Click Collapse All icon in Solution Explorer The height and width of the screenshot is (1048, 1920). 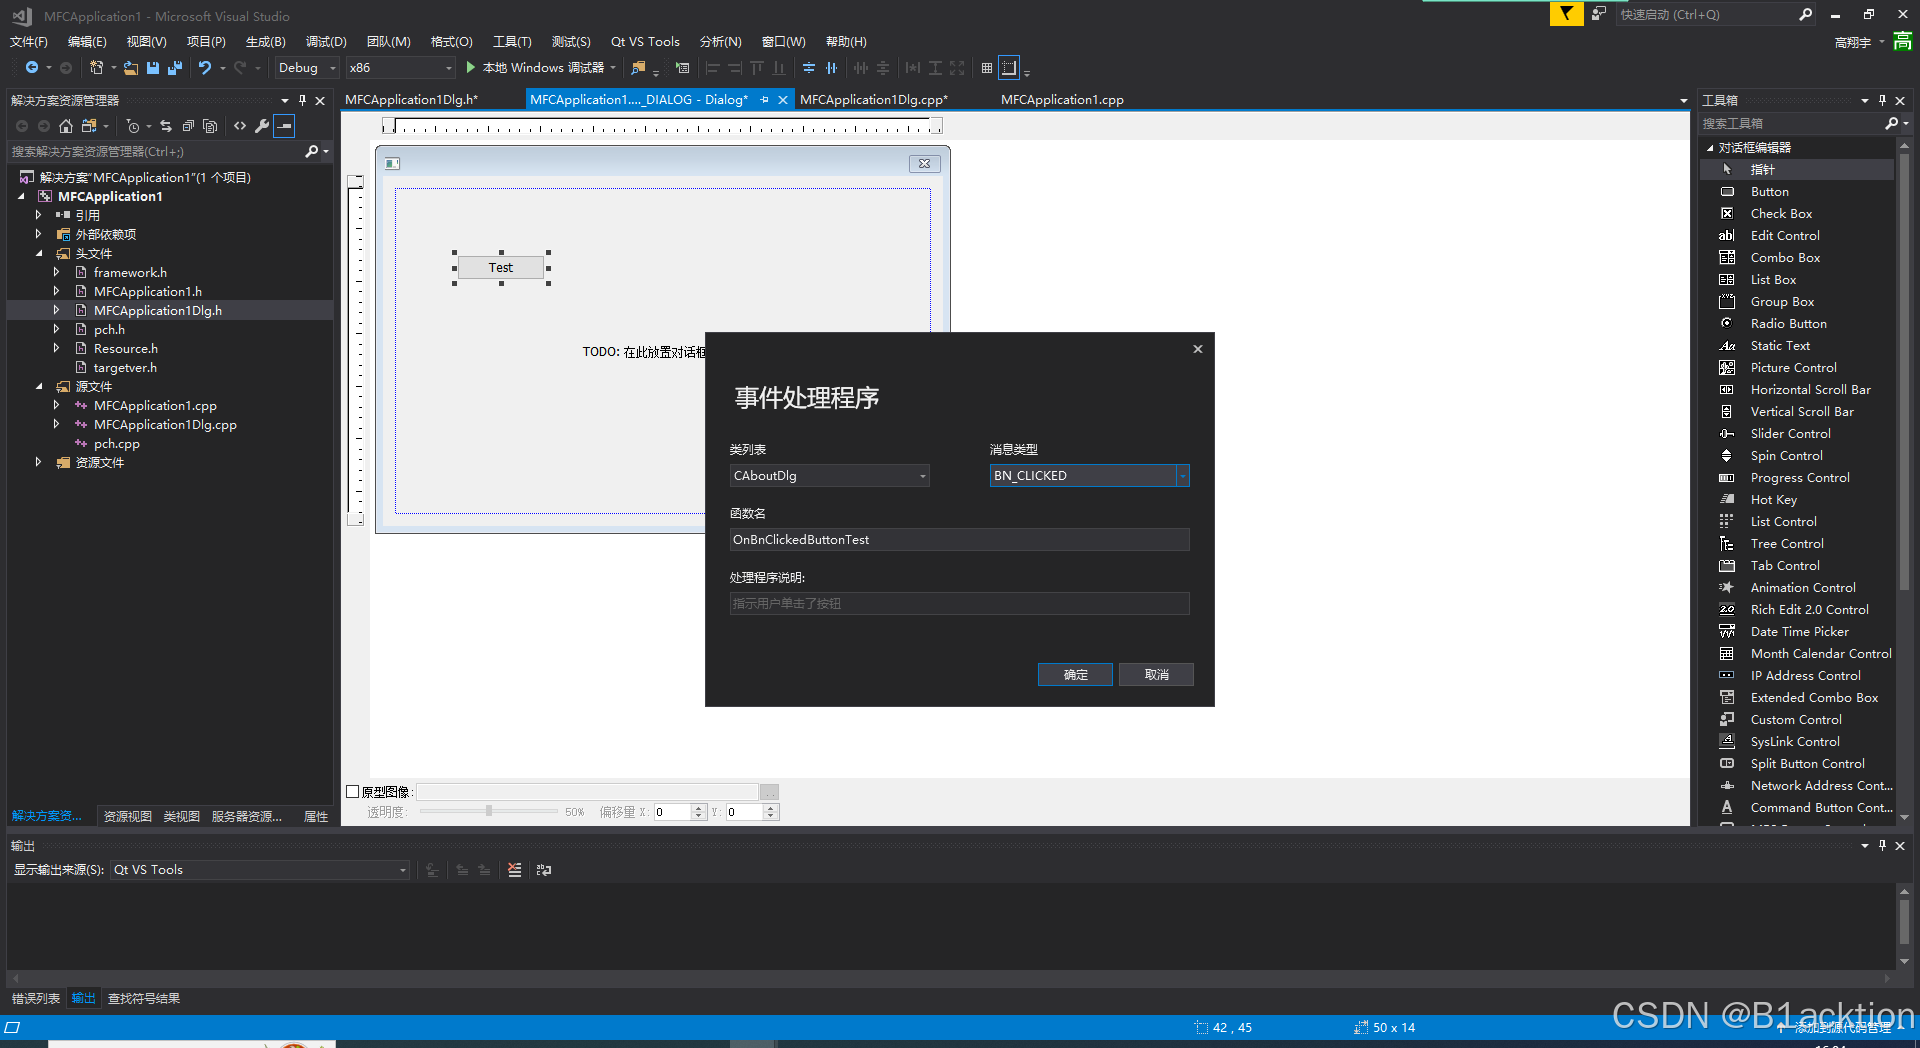[x=188, y=126]
